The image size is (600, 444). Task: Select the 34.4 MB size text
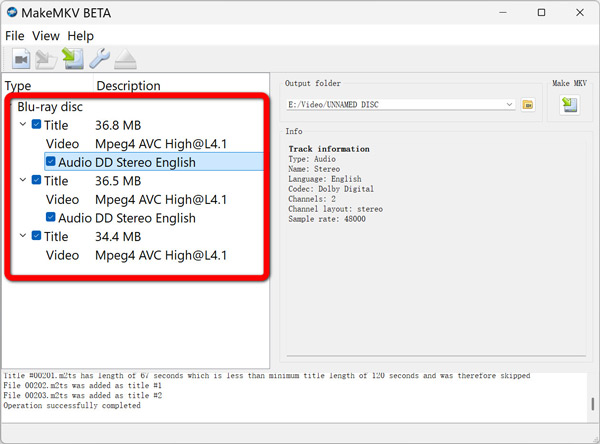coord(118,237)
